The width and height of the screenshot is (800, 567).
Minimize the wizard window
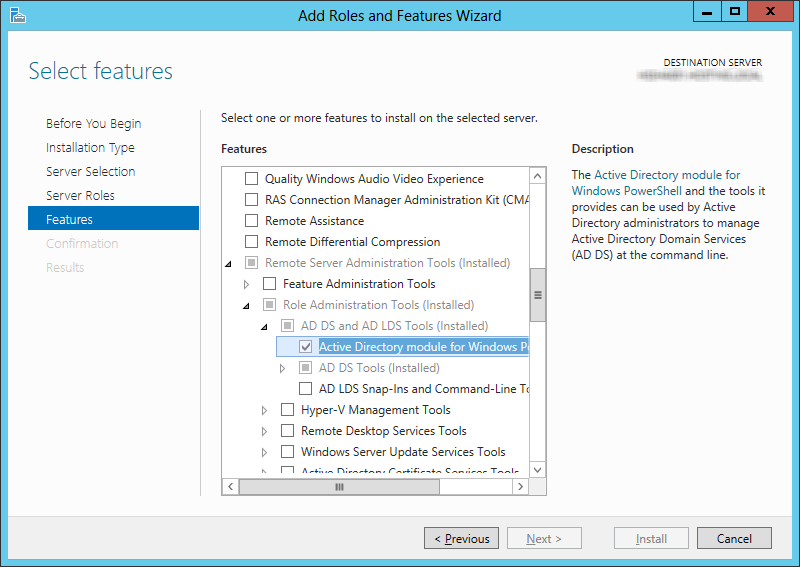pyautogui.click(x=707, y=12)
